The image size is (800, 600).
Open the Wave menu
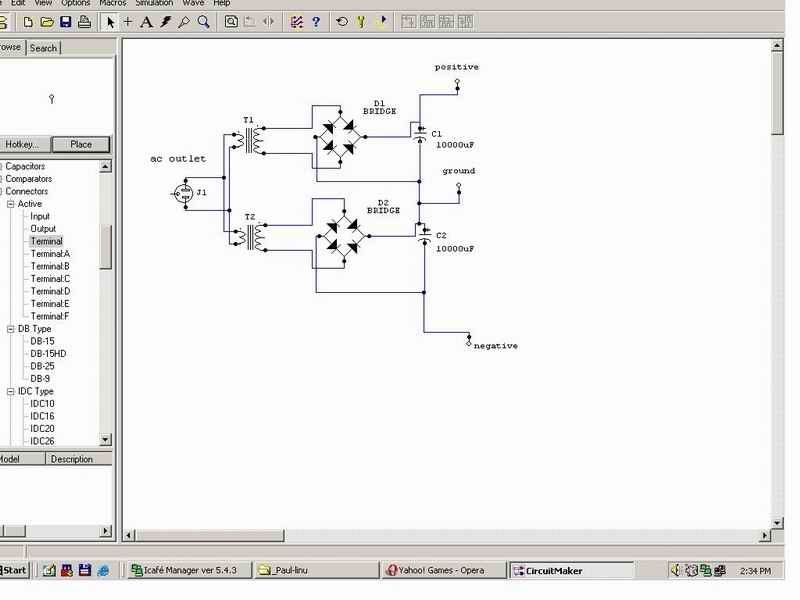[193, 3]
